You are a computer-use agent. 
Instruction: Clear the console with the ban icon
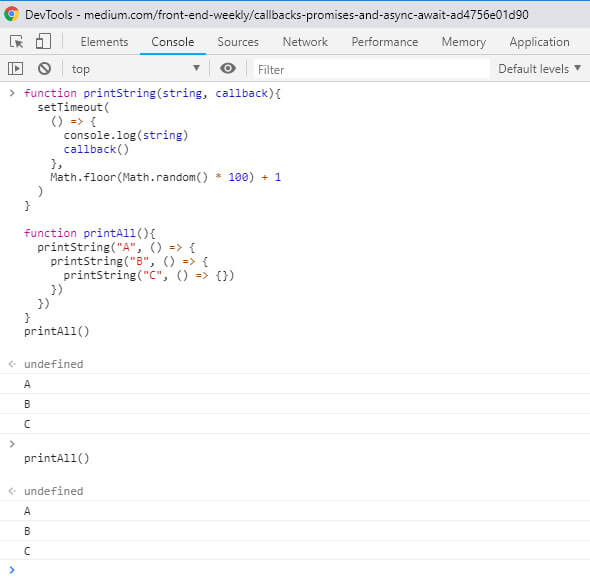pyautogui.click(x=44, y=69)
